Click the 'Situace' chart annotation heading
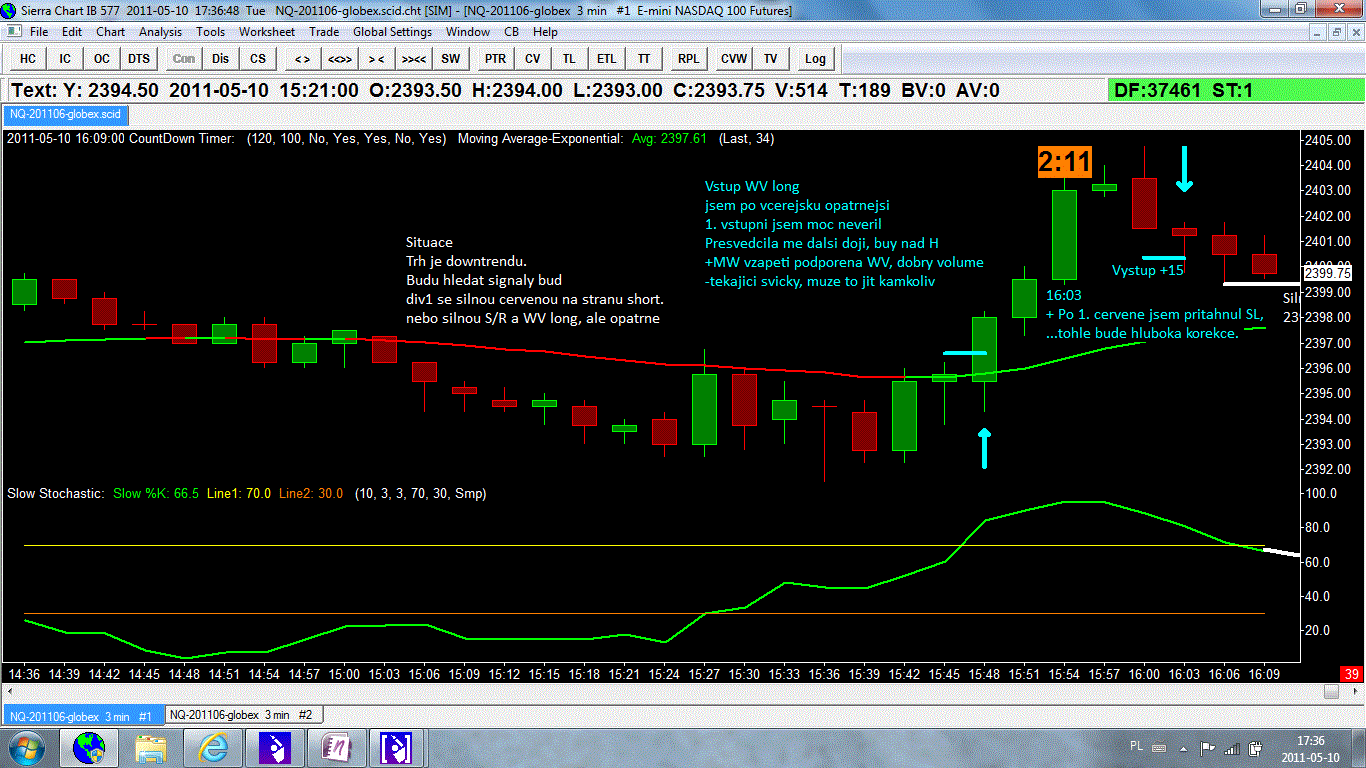Viewport: 1366px width, 768px height. pyautogui.click(x=429, y=242)
